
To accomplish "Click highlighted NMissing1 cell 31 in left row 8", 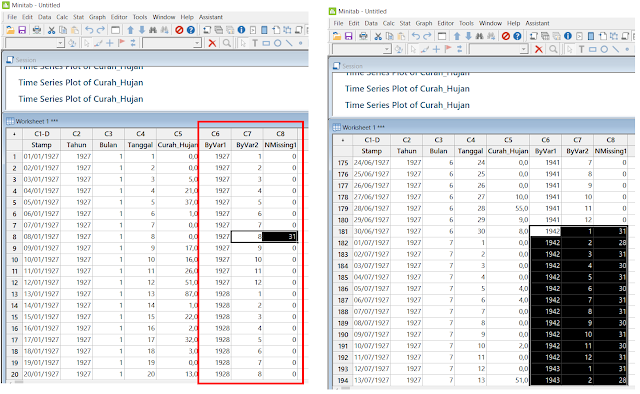I will point(280,237).
